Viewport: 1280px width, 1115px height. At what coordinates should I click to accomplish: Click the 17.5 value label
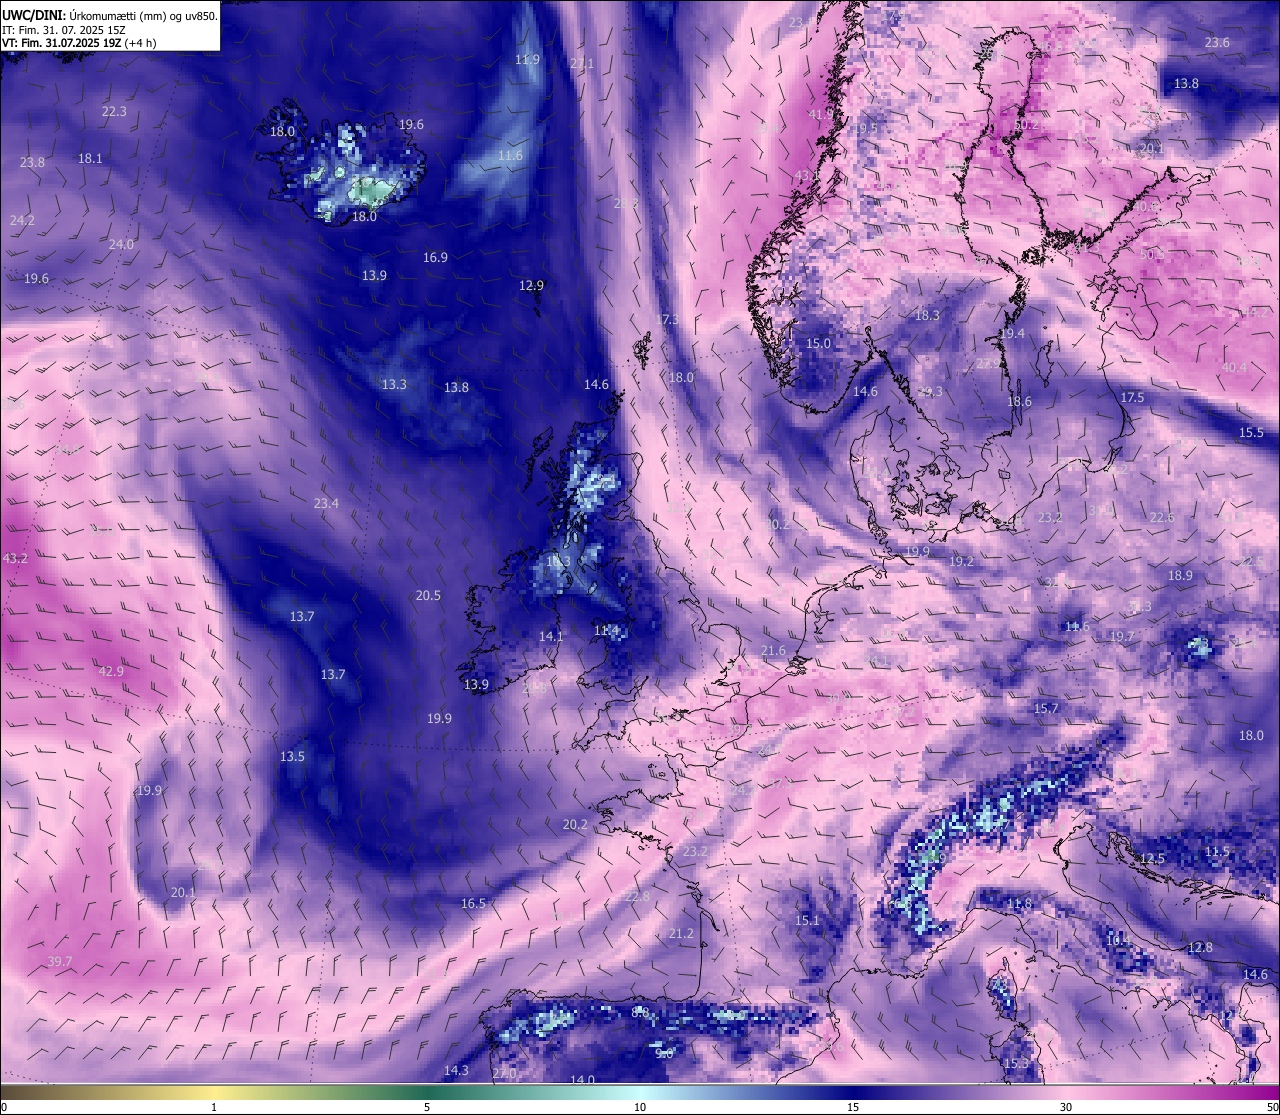pos(1132,397)
